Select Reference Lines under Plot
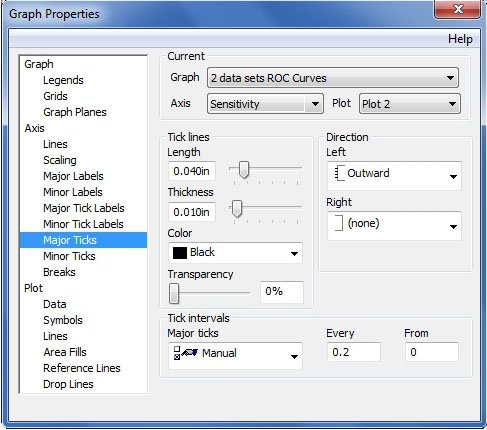 point(82,368)
